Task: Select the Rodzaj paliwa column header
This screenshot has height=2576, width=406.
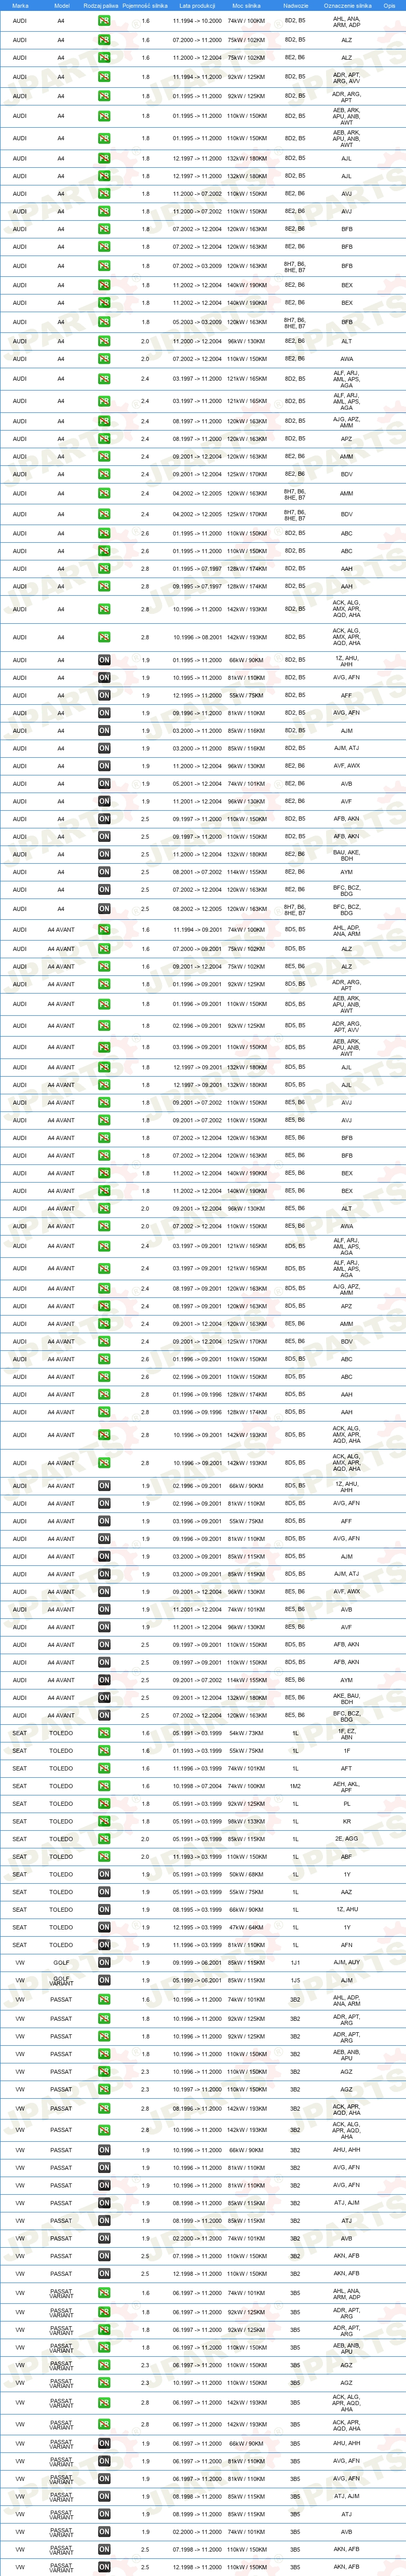Action: point(100,6)
